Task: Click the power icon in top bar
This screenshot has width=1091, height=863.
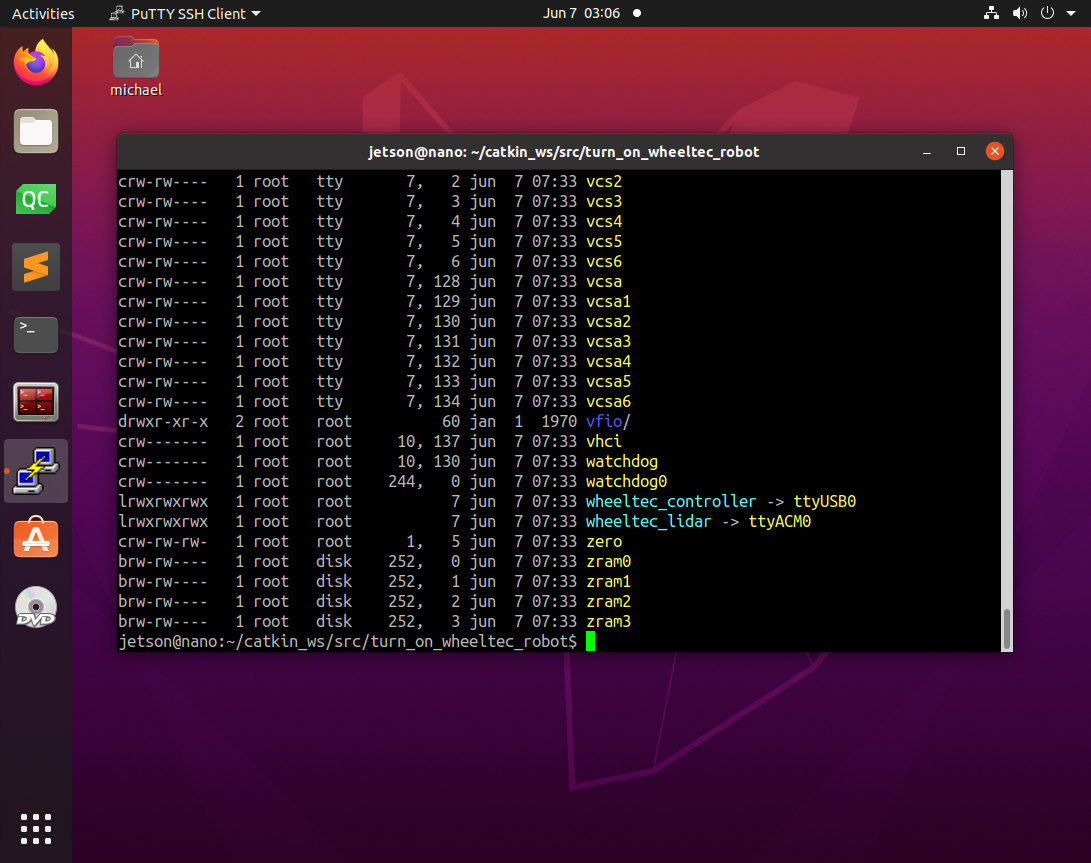Action: point(1046,13)
